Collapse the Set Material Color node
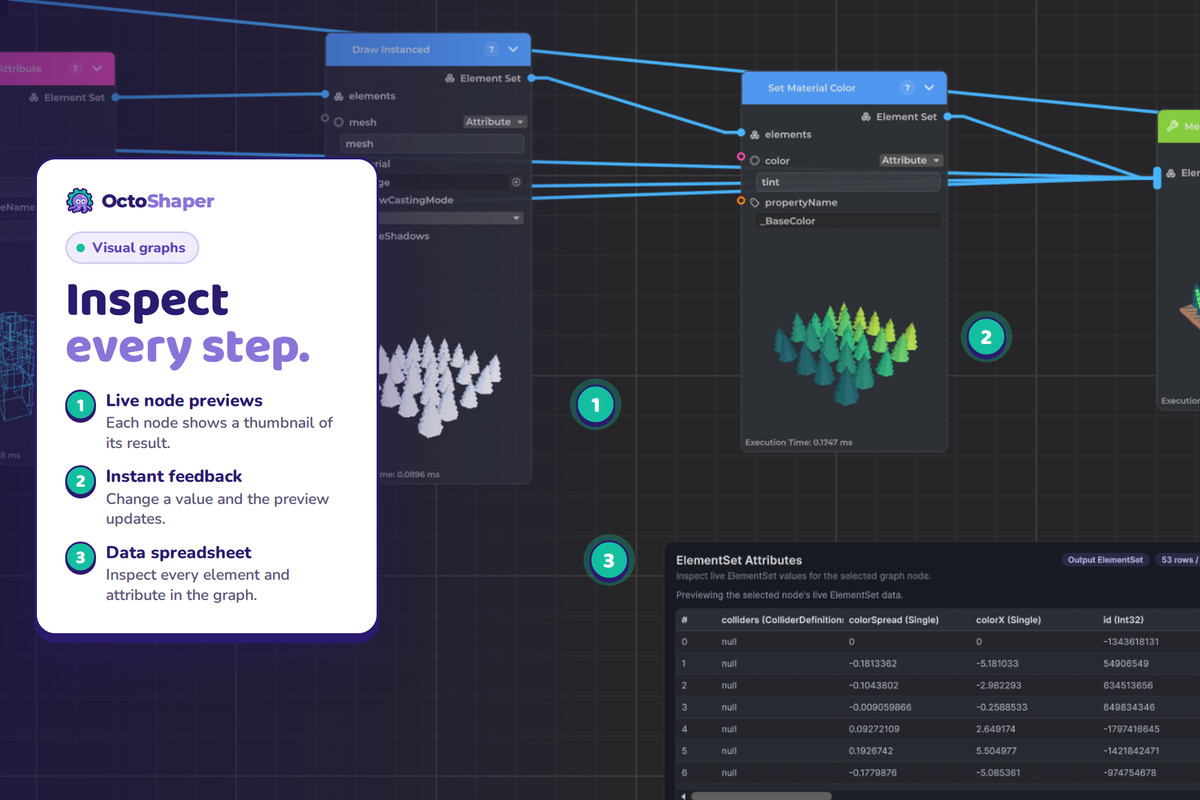The image size is (1200, 800). point(929,88)
